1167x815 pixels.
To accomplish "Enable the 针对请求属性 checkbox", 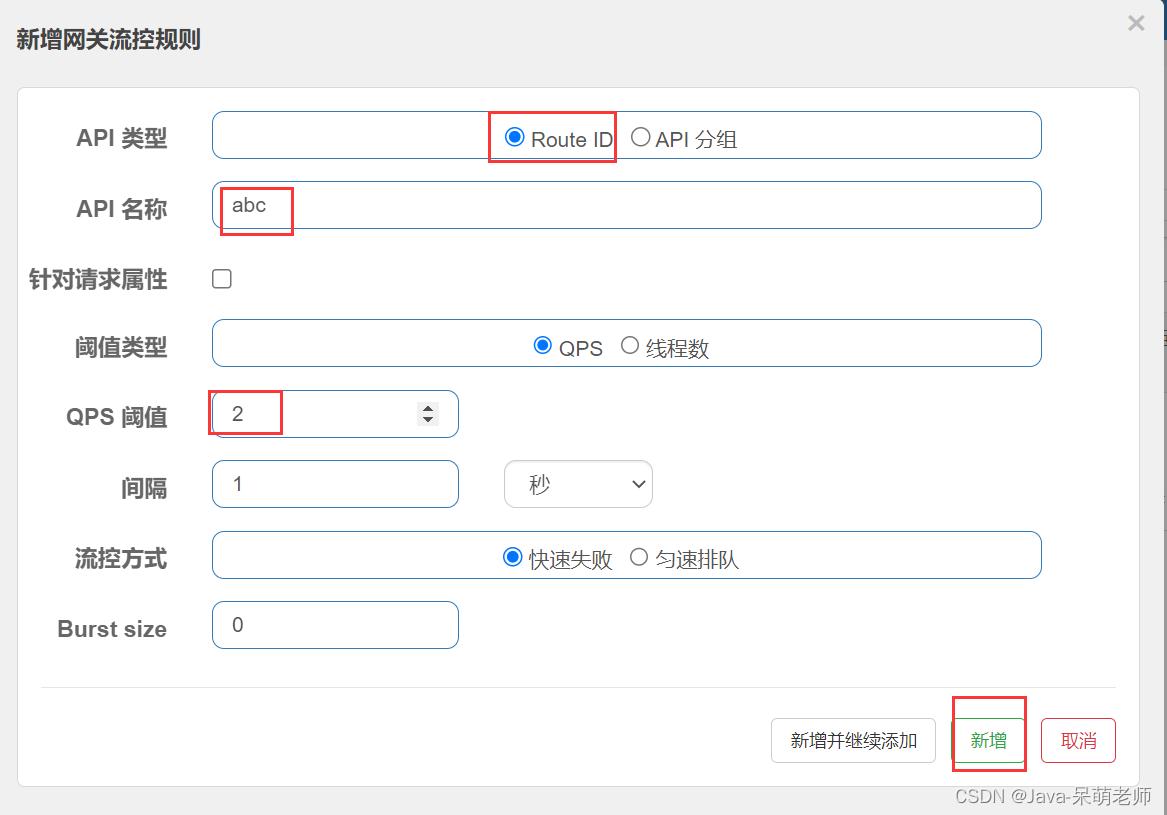I will [x=221, y=279].
